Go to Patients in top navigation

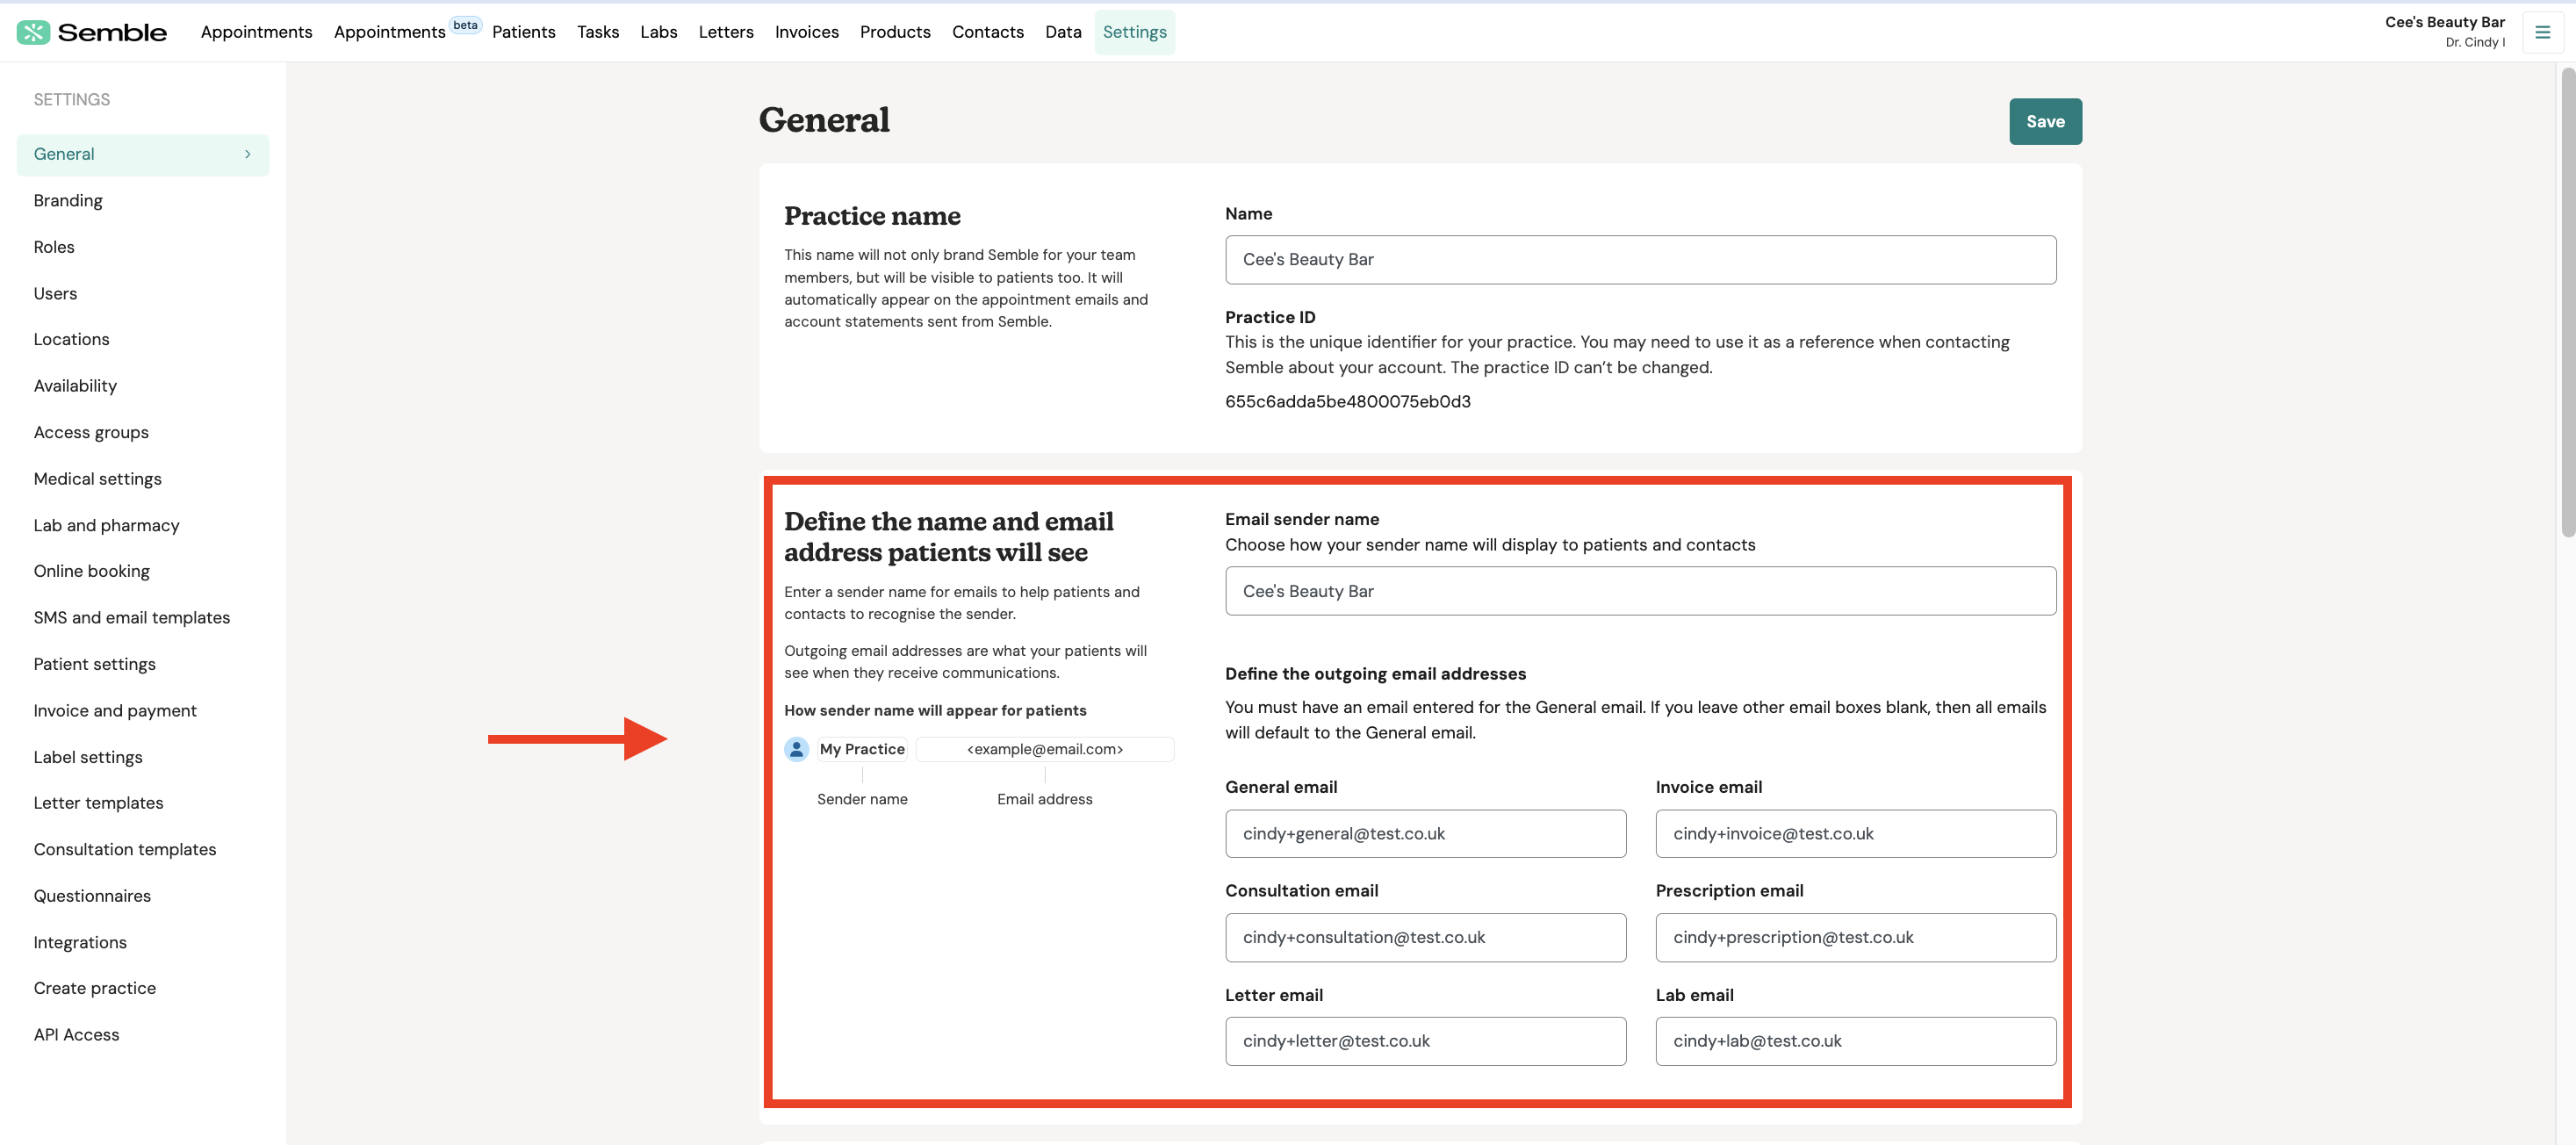[x=523, y=32]
